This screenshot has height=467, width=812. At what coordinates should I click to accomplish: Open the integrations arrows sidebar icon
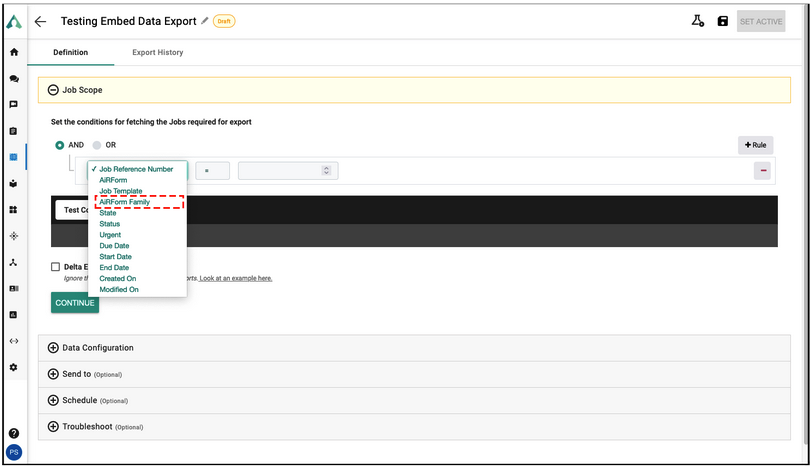pos(14,341)
